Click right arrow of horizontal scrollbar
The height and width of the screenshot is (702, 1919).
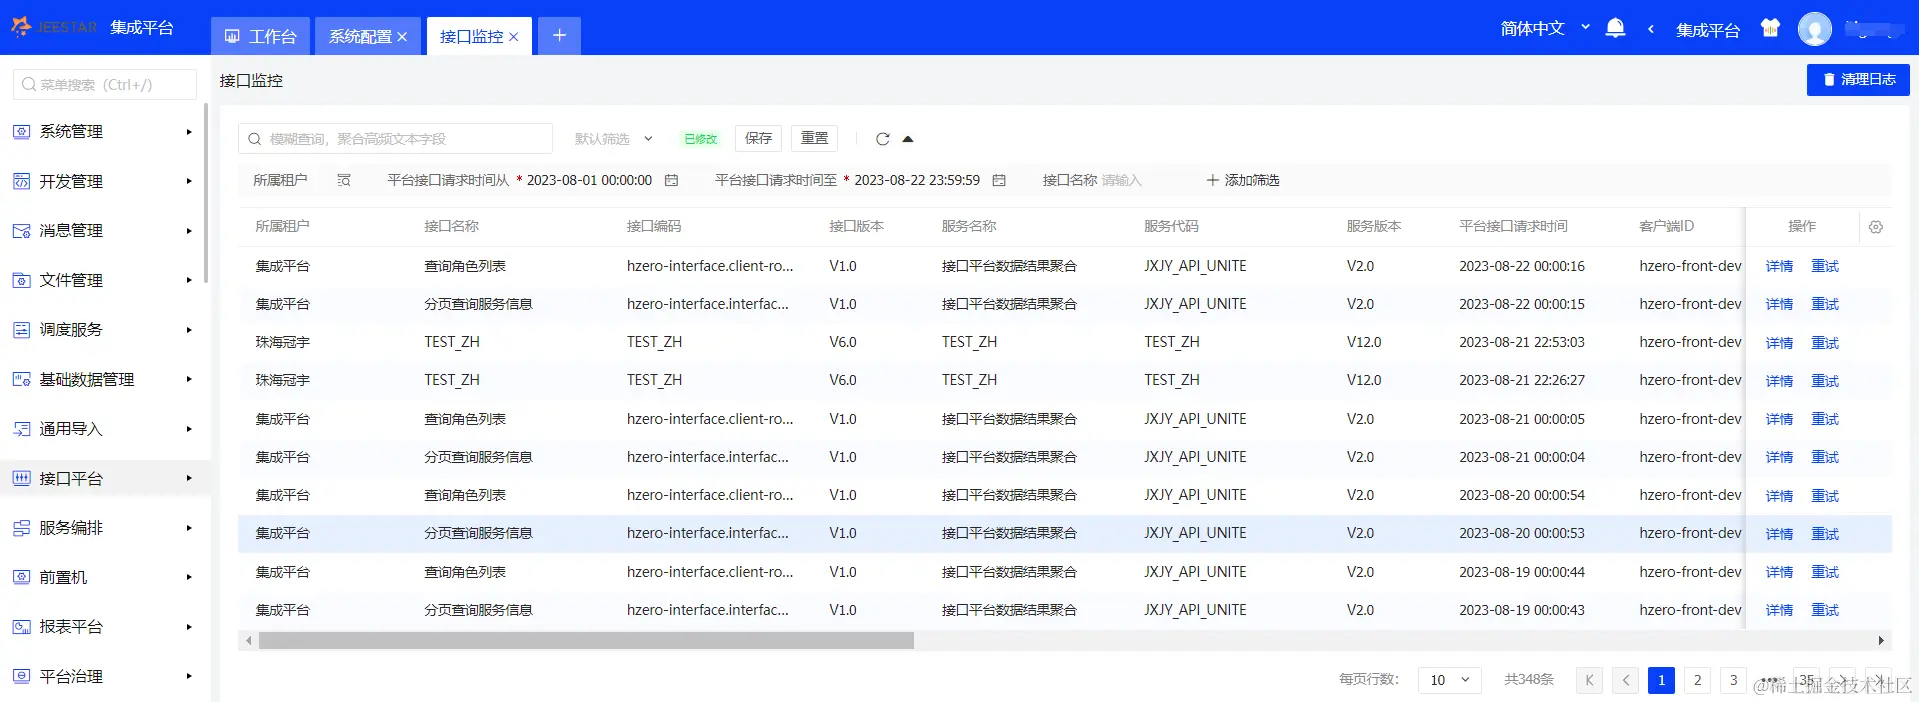click(1881, 641)
